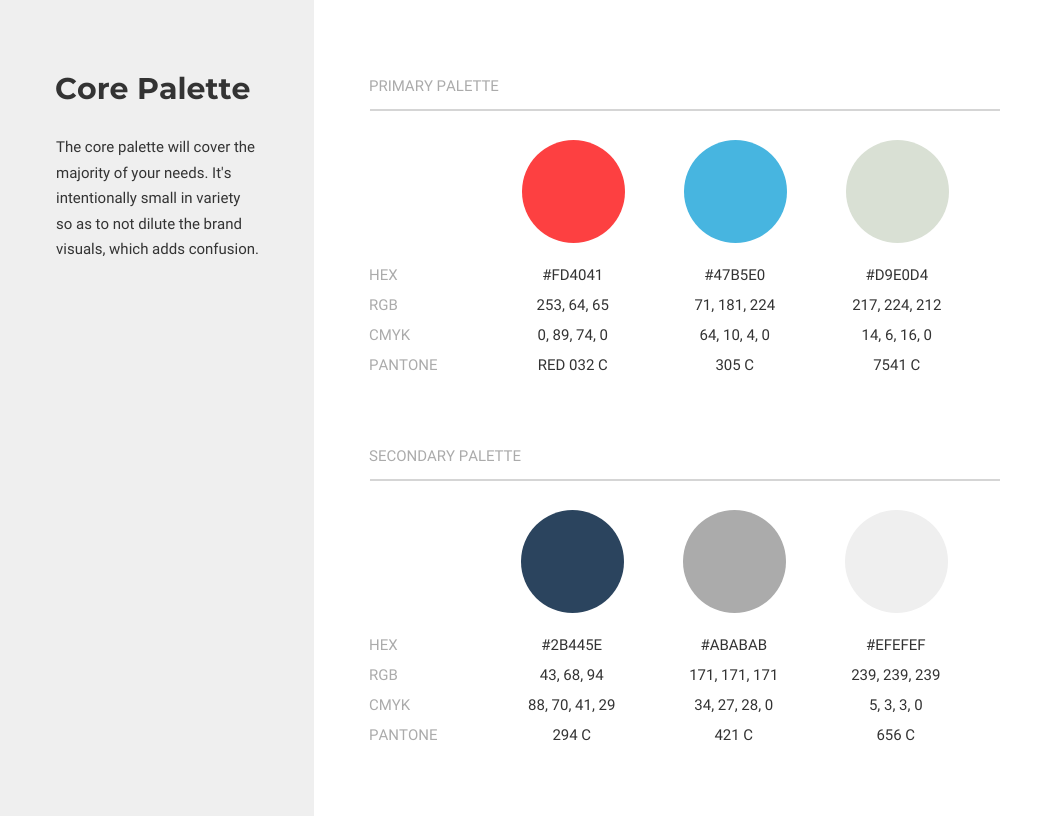
Task: Click the #FD4041 hex code text
Action: [572, 275]
